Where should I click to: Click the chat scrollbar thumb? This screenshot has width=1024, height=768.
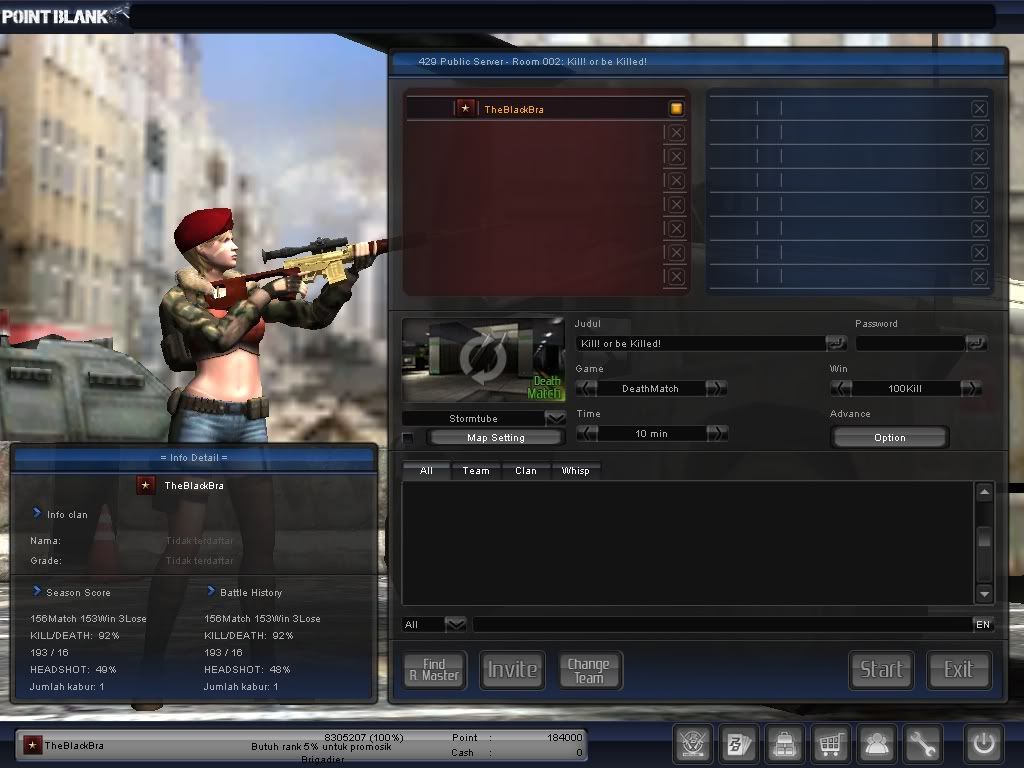[x=984, y=539]
